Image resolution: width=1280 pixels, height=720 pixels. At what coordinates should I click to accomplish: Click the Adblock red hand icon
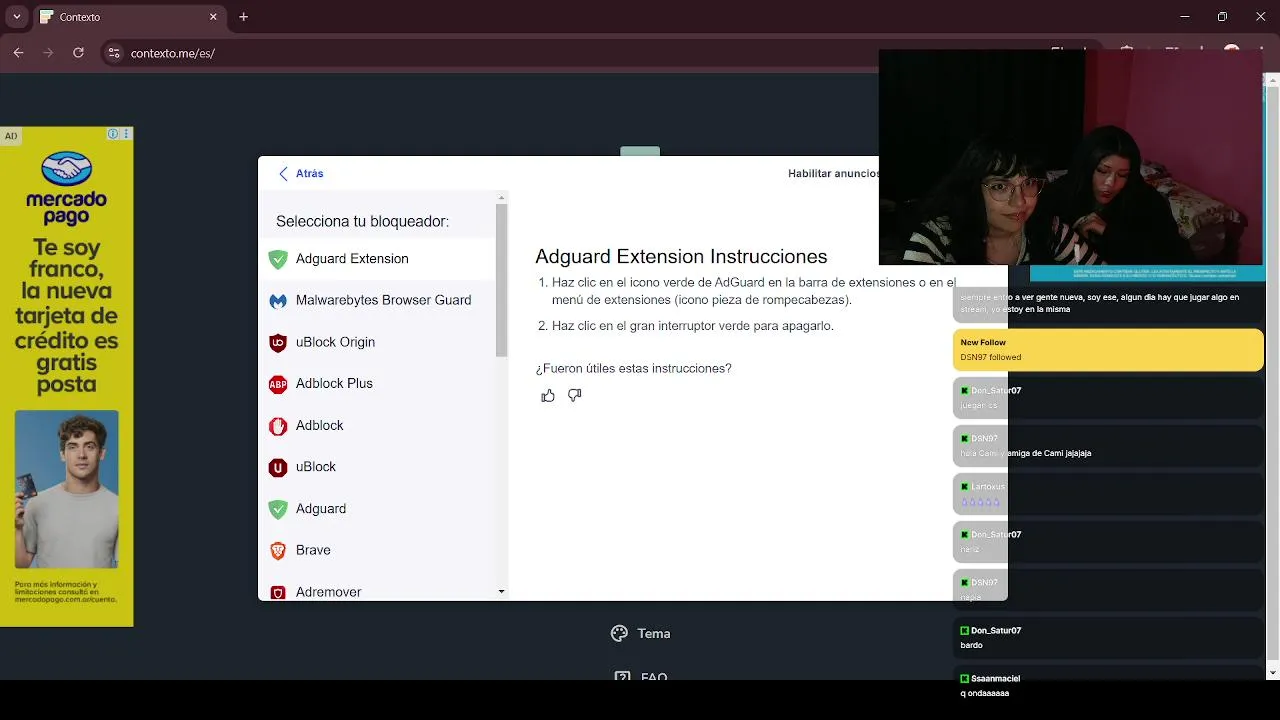[278, 425]
